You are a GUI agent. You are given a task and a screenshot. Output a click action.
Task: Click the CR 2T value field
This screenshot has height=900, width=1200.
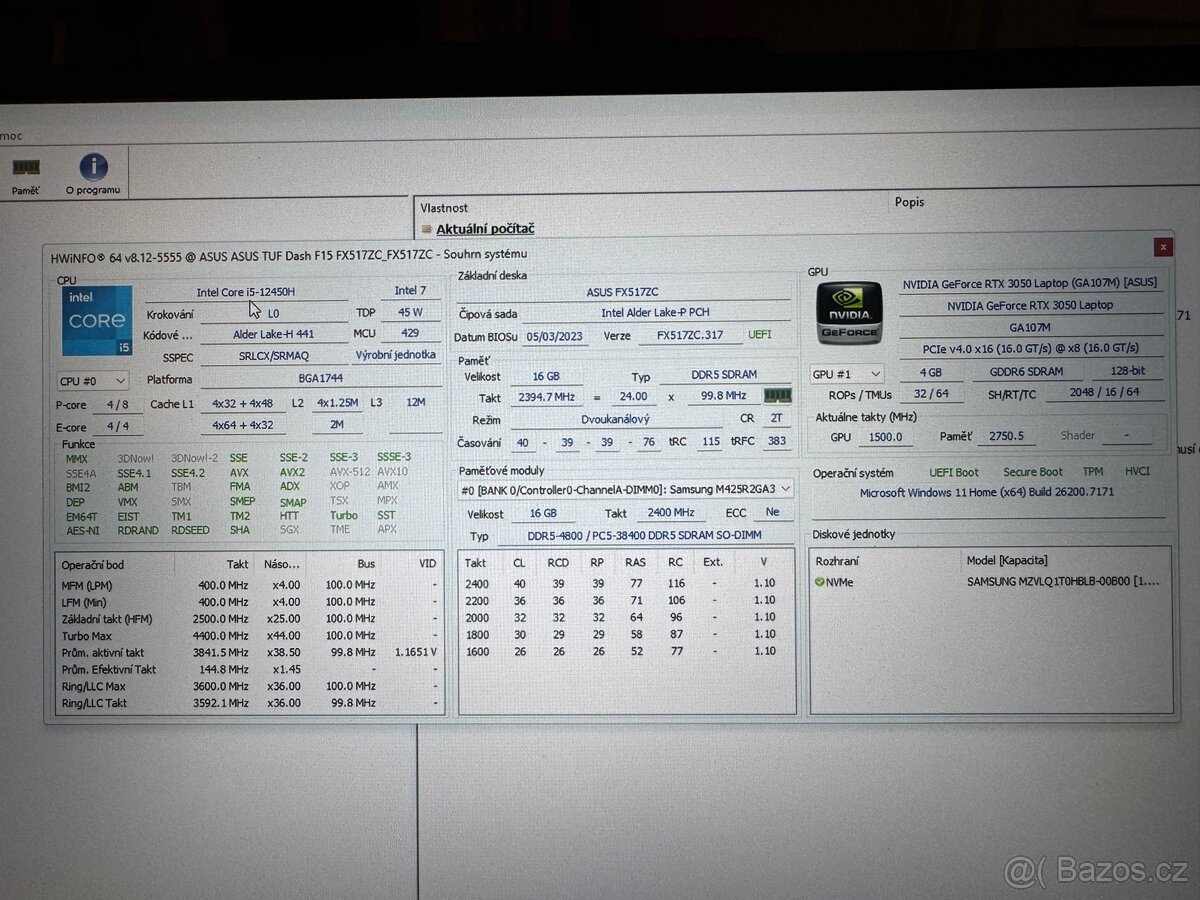point(775,418)
